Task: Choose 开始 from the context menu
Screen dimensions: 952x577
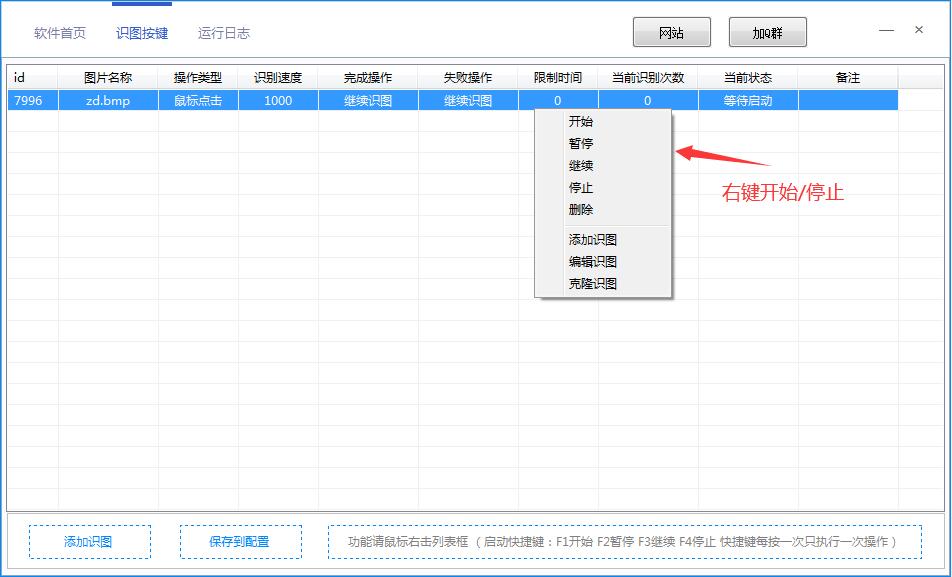Action: click(581, 122)
